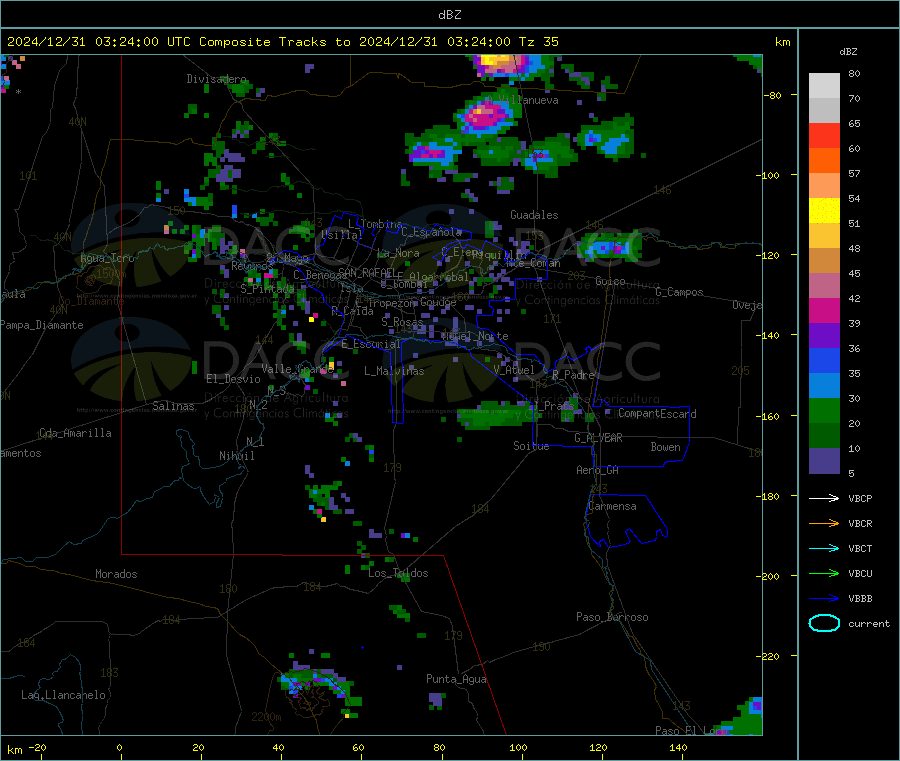Click the El_Desvio place label
Viewport: 900px width, 761px height.
(x=233, y=379)
